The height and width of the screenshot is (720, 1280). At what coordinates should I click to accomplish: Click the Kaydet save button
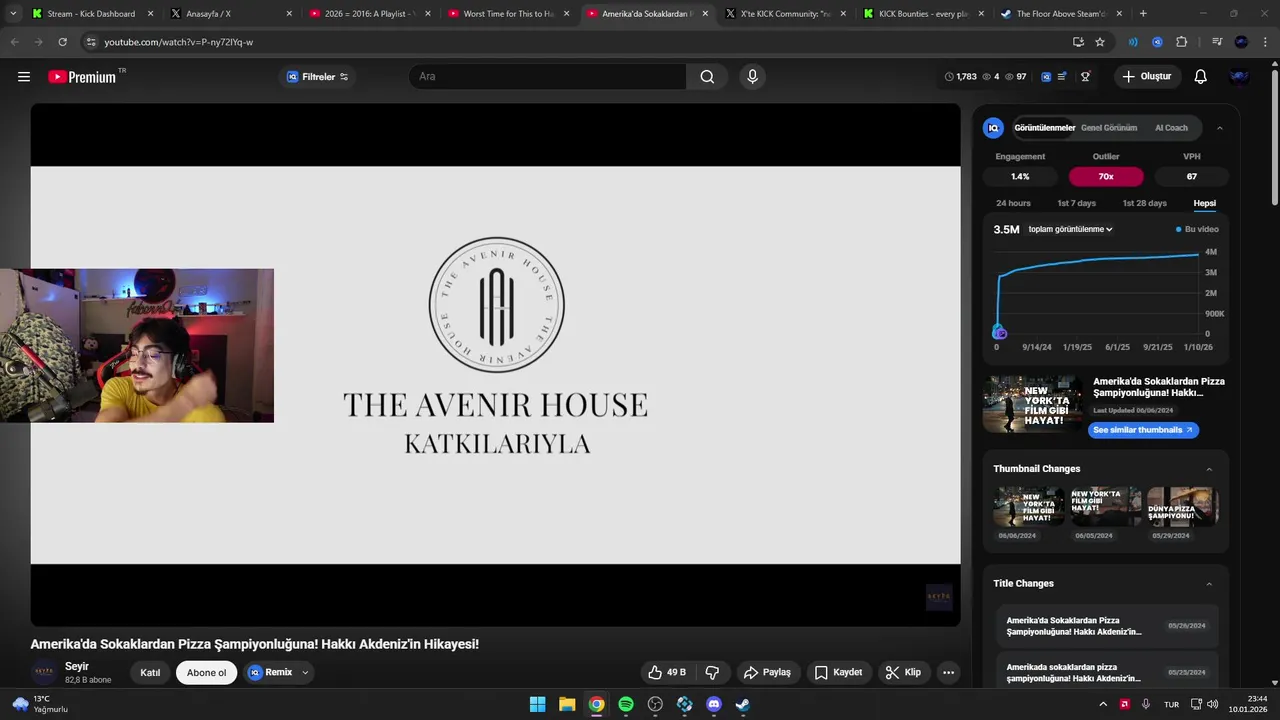coord(838,672)
